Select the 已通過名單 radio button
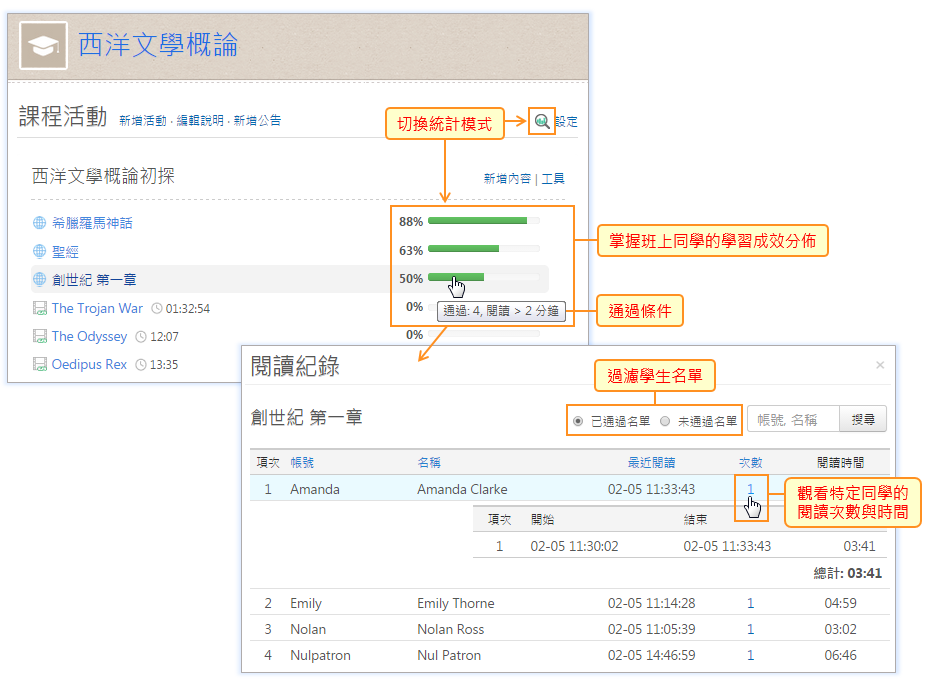 578,421
